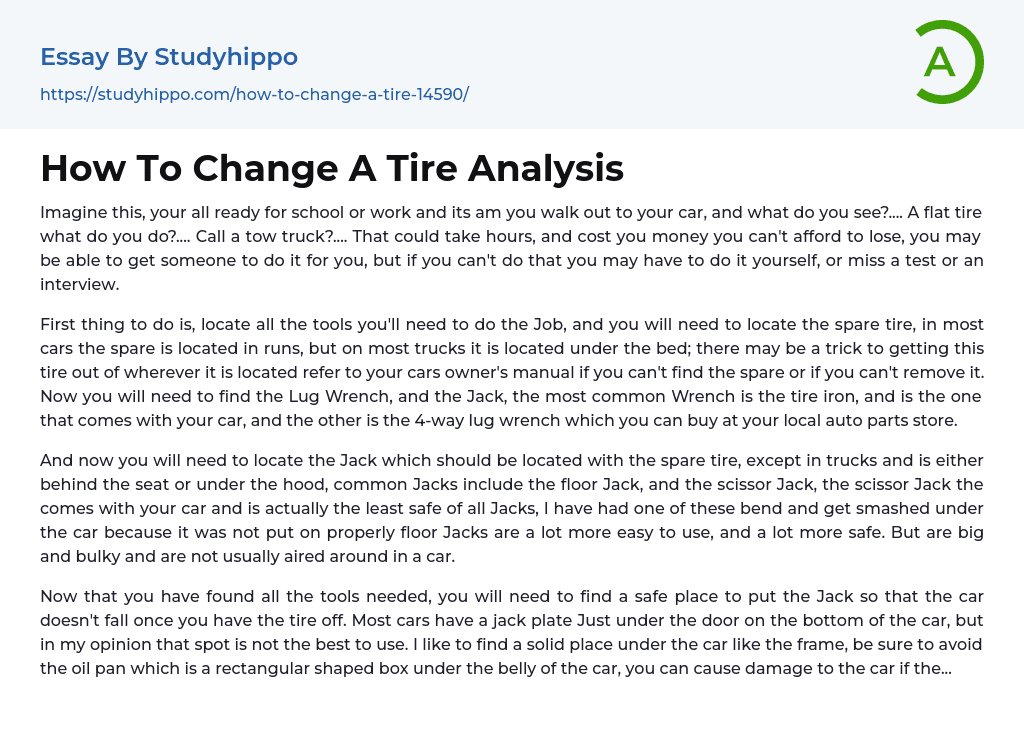
Task: Click the "Essay By Studyhippo" header text
Action: pos(169,57)
